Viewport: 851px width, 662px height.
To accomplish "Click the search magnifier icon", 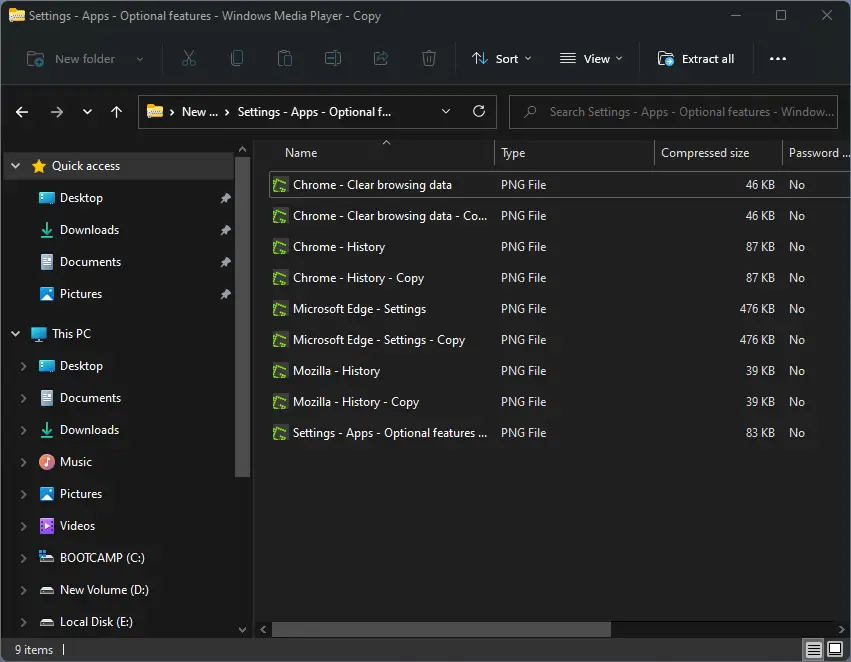I will click(530, 112).
